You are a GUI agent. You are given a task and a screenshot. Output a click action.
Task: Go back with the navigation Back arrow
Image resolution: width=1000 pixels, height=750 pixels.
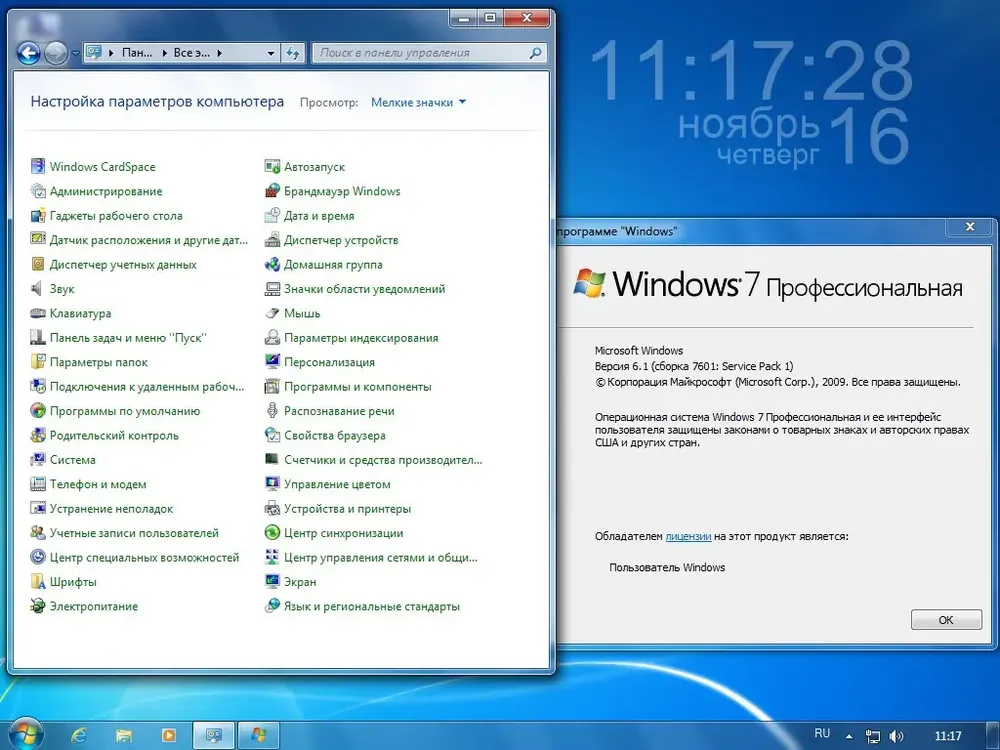28,53
